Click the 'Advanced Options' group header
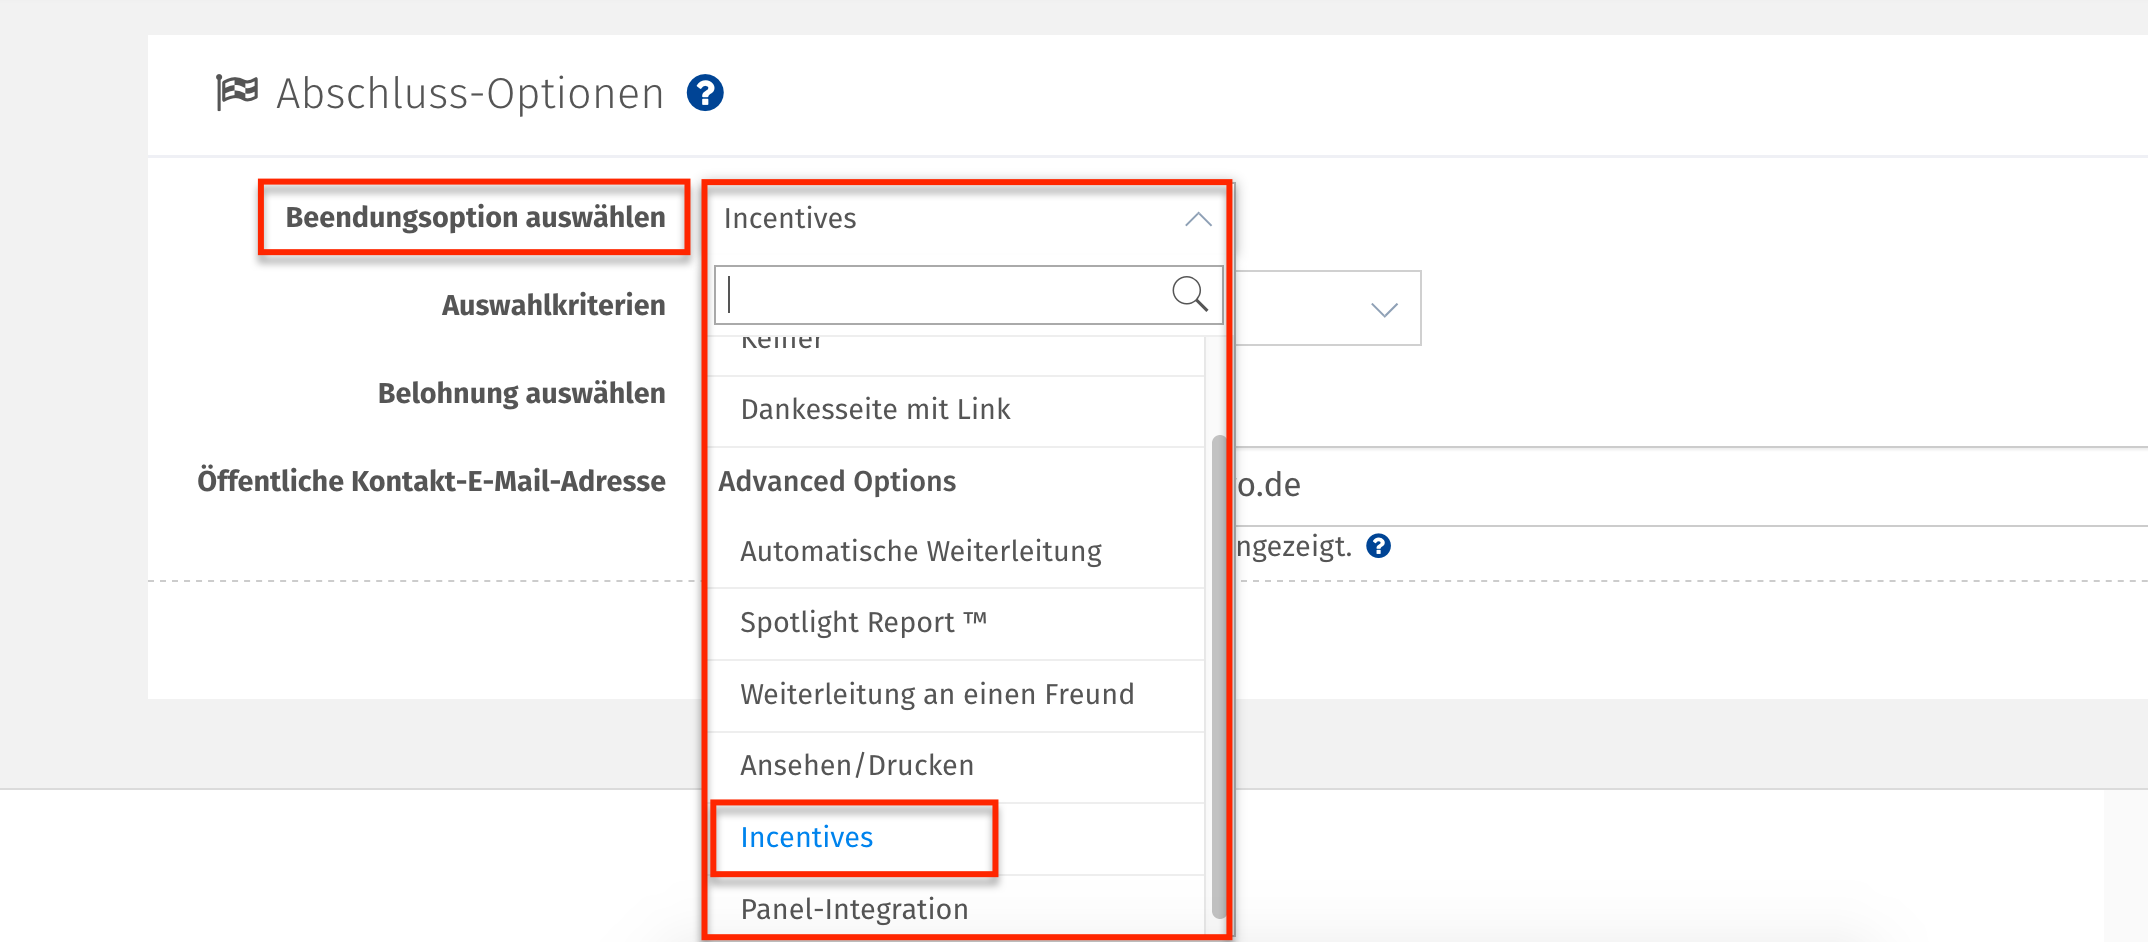 [x=837, y=482]
